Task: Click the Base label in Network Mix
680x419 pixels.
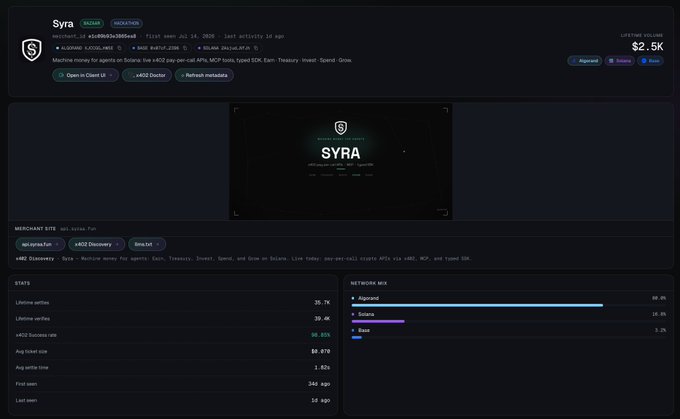Action: [364, 331]
